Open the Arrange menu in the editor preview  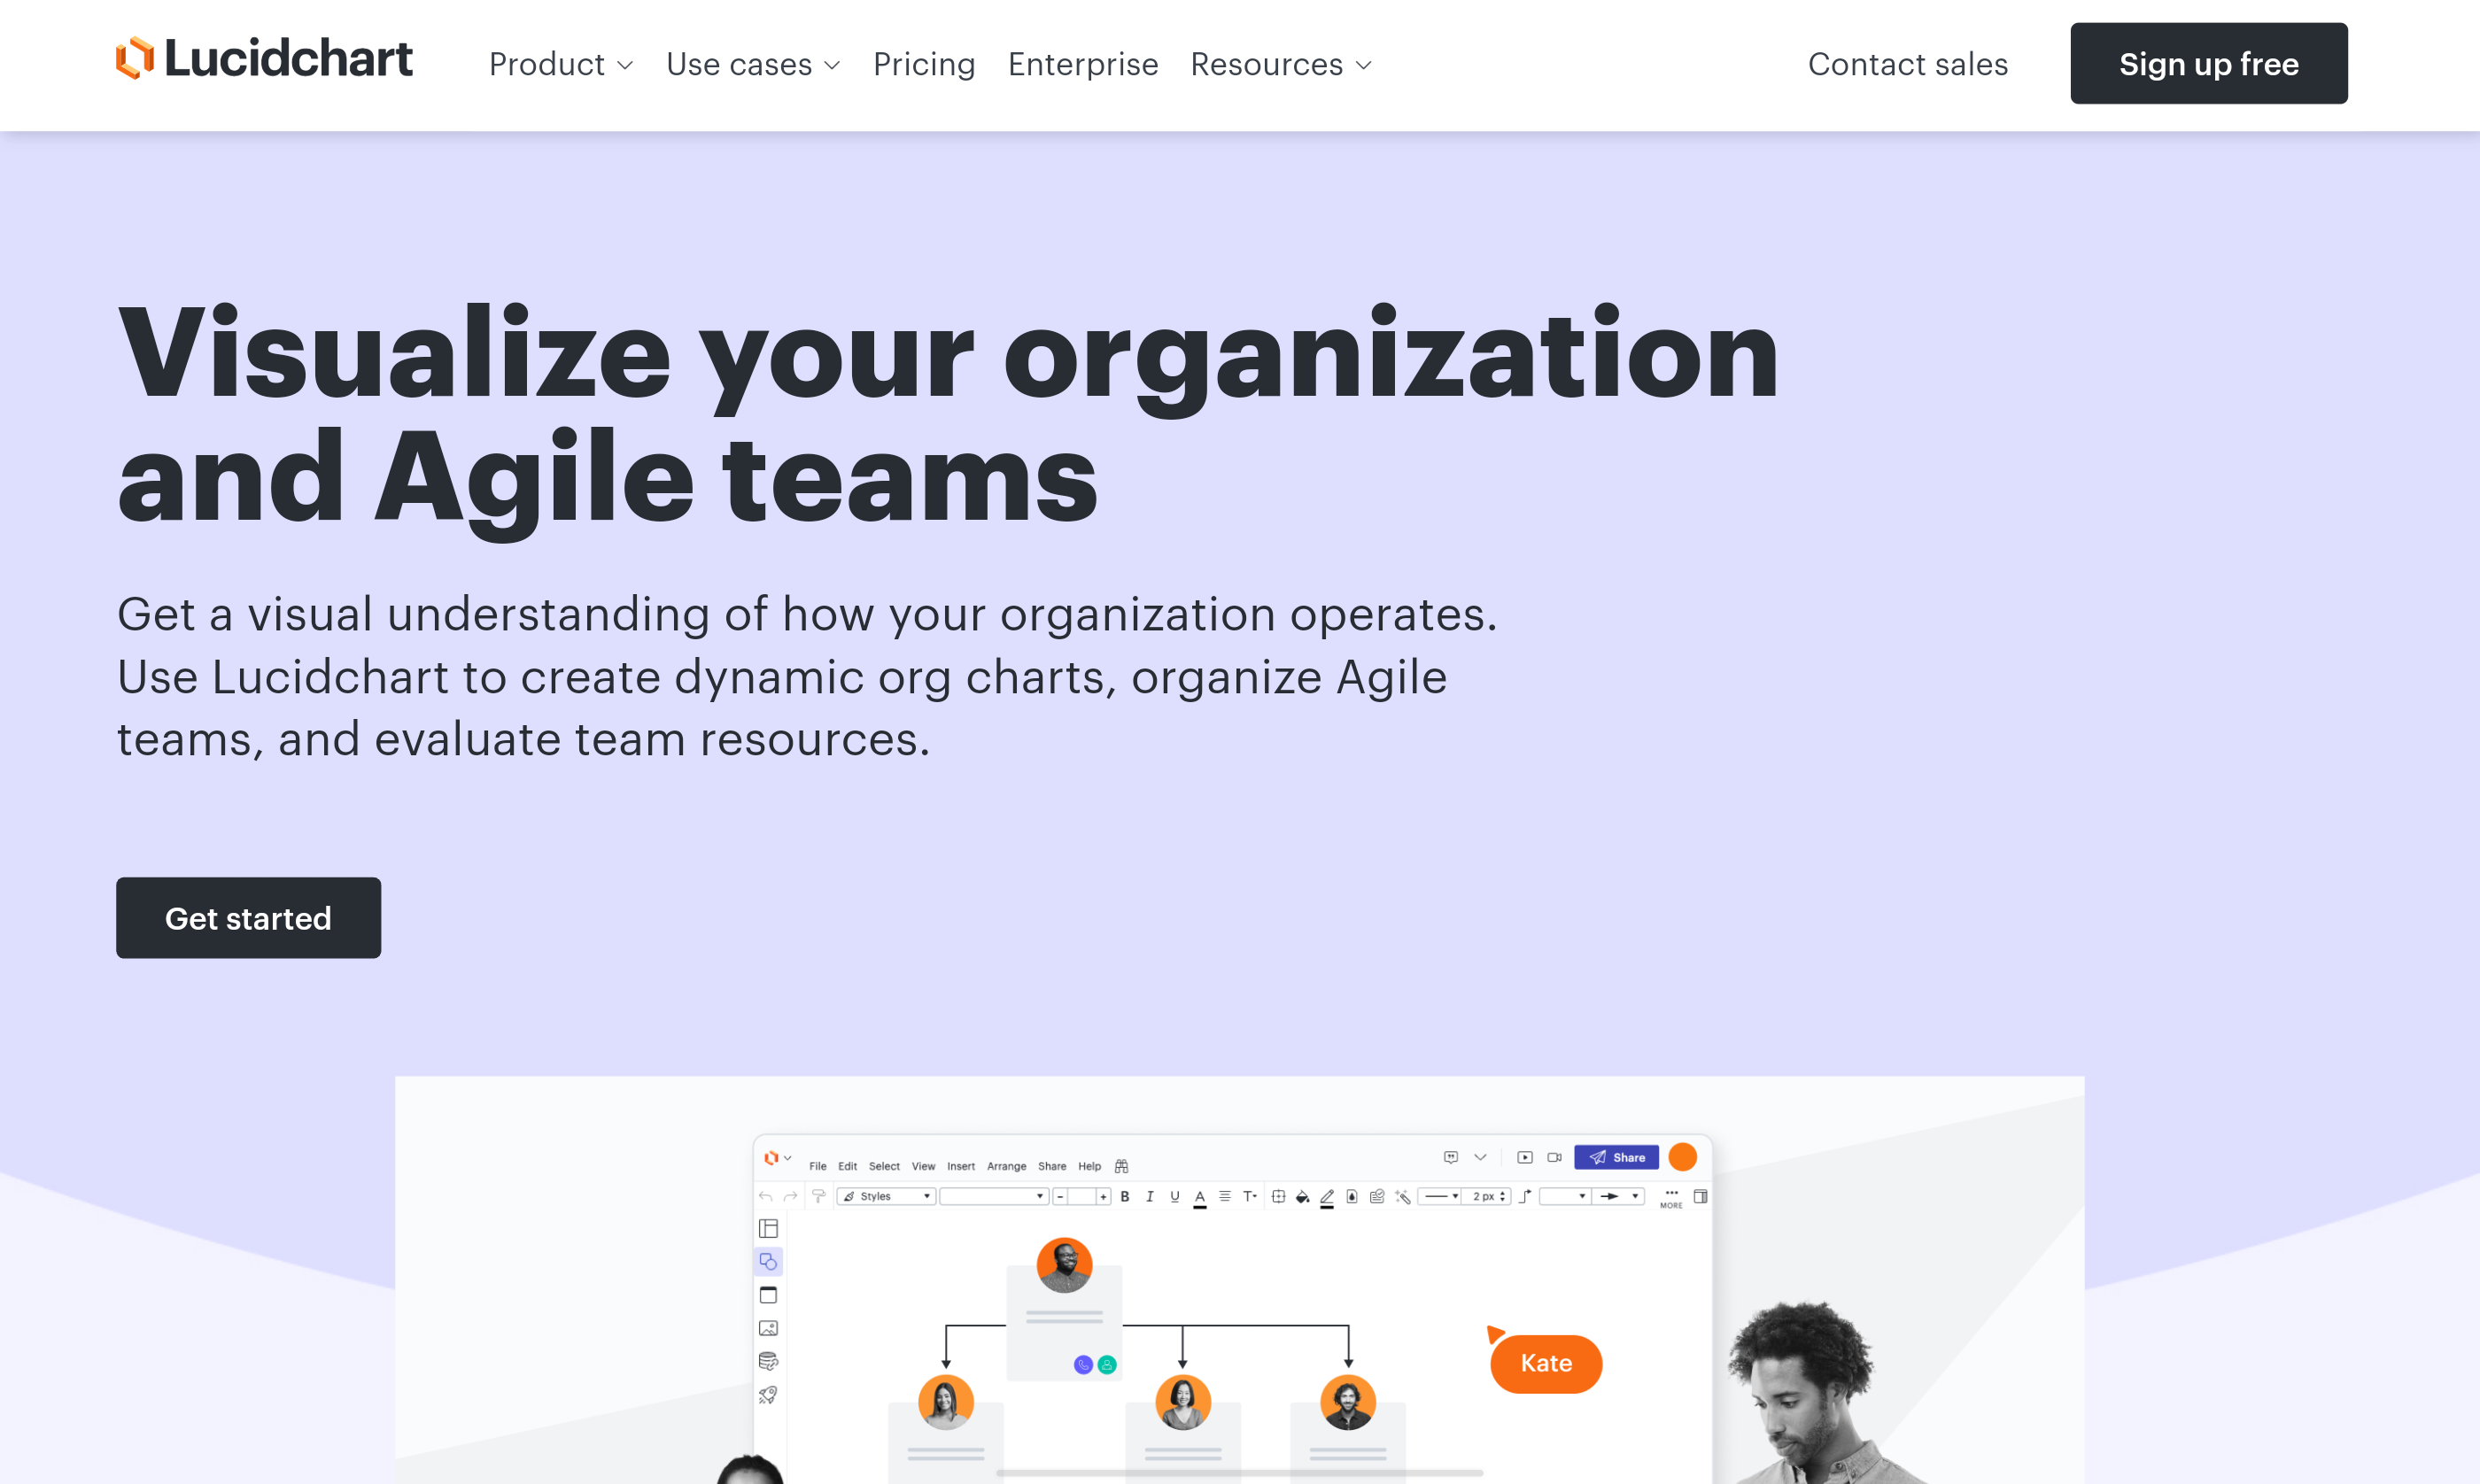(x=1007, y=1167)
